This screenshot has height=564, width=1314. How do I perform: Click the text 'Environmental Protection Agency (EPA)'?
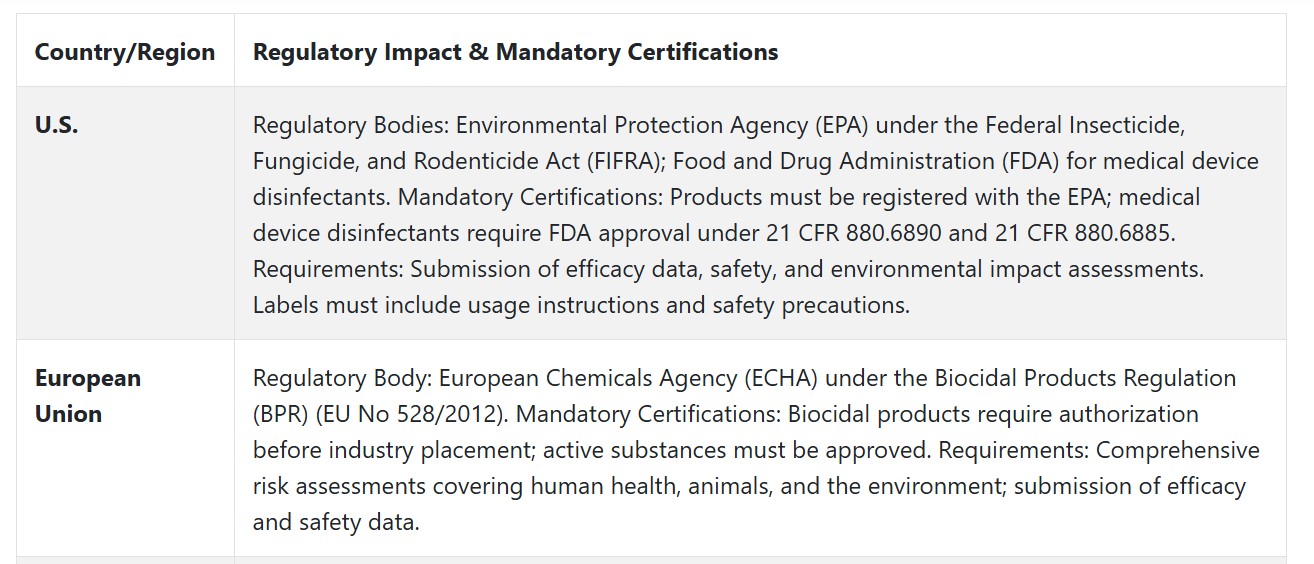[647, 125]
